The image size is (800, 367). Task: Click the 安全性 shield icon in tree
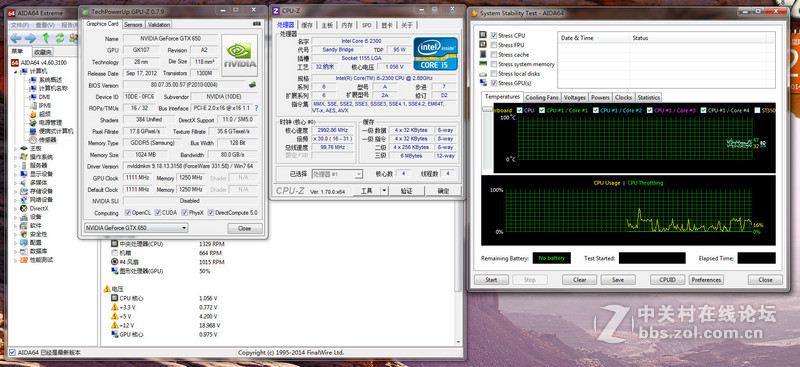click(x=23, y=234)
